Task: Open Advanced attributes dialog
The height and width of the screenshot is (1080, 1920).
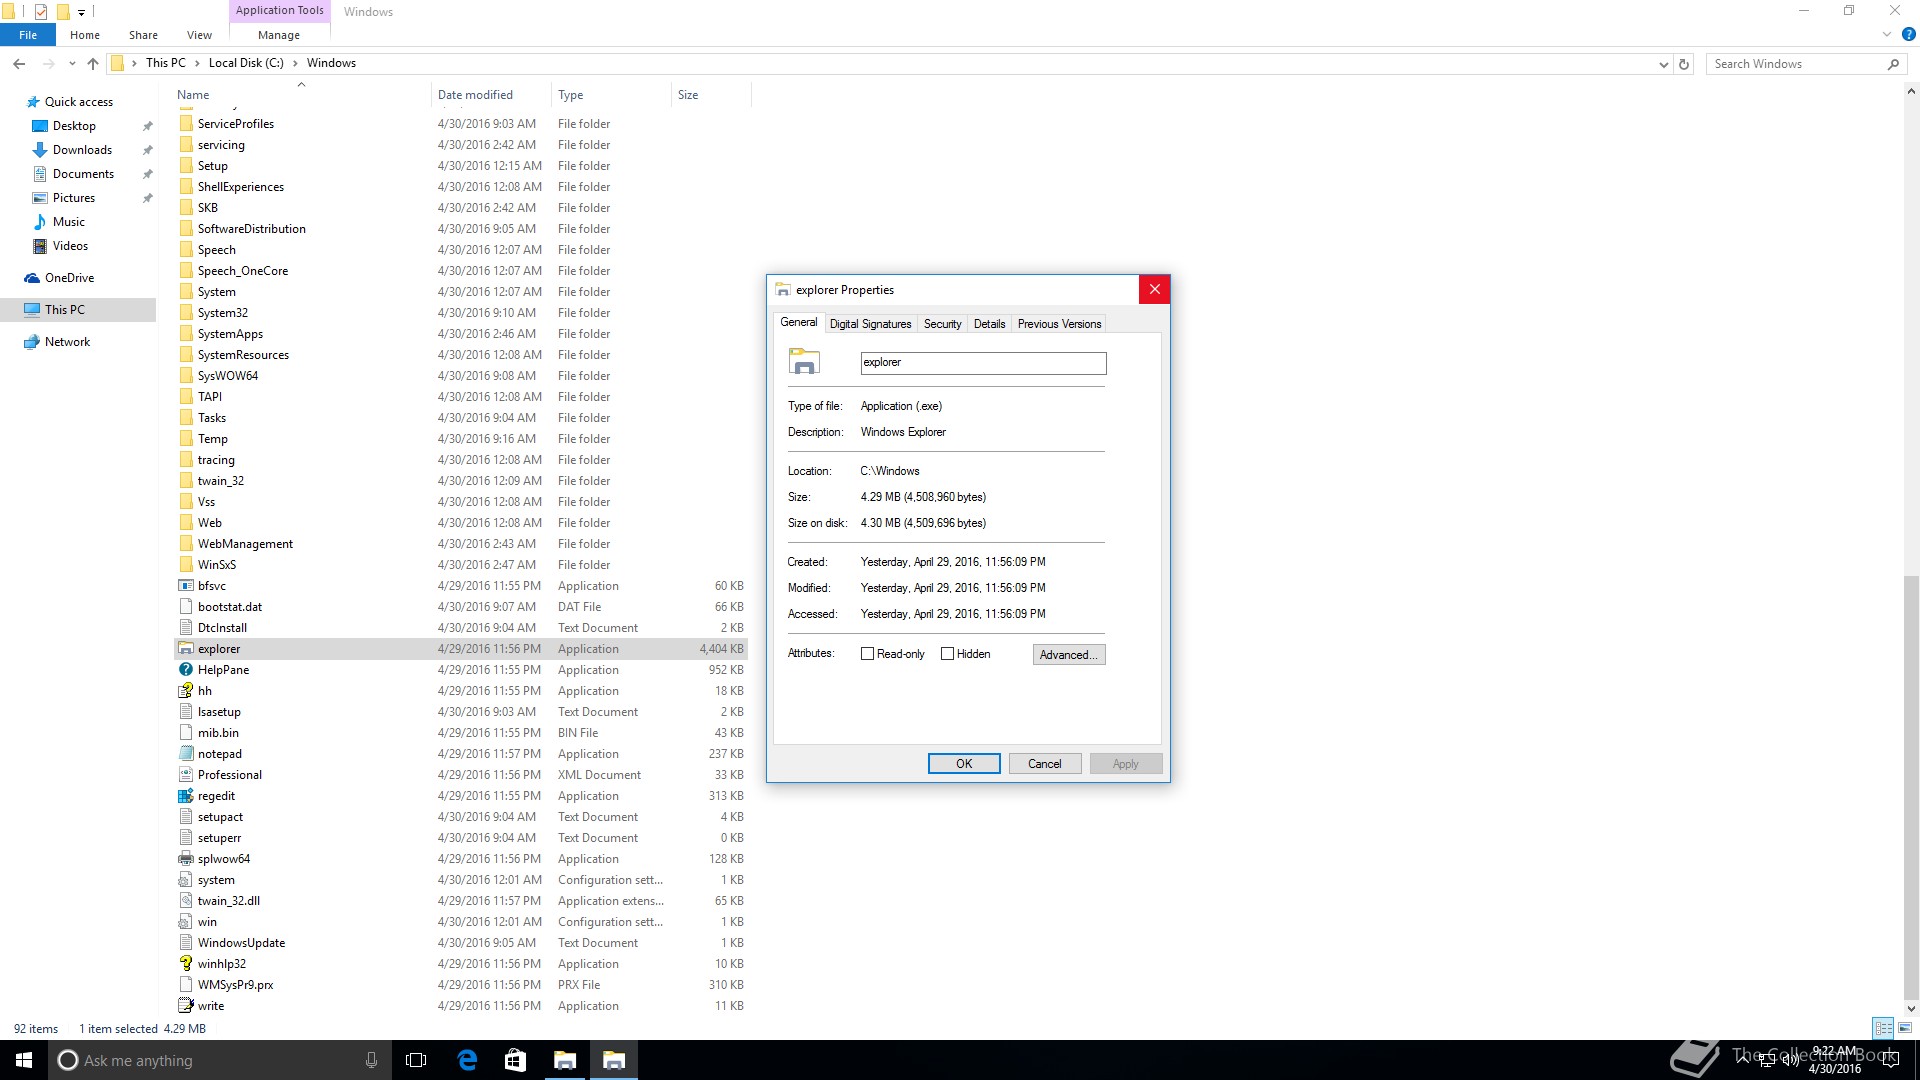Action: click(1069, 655)
